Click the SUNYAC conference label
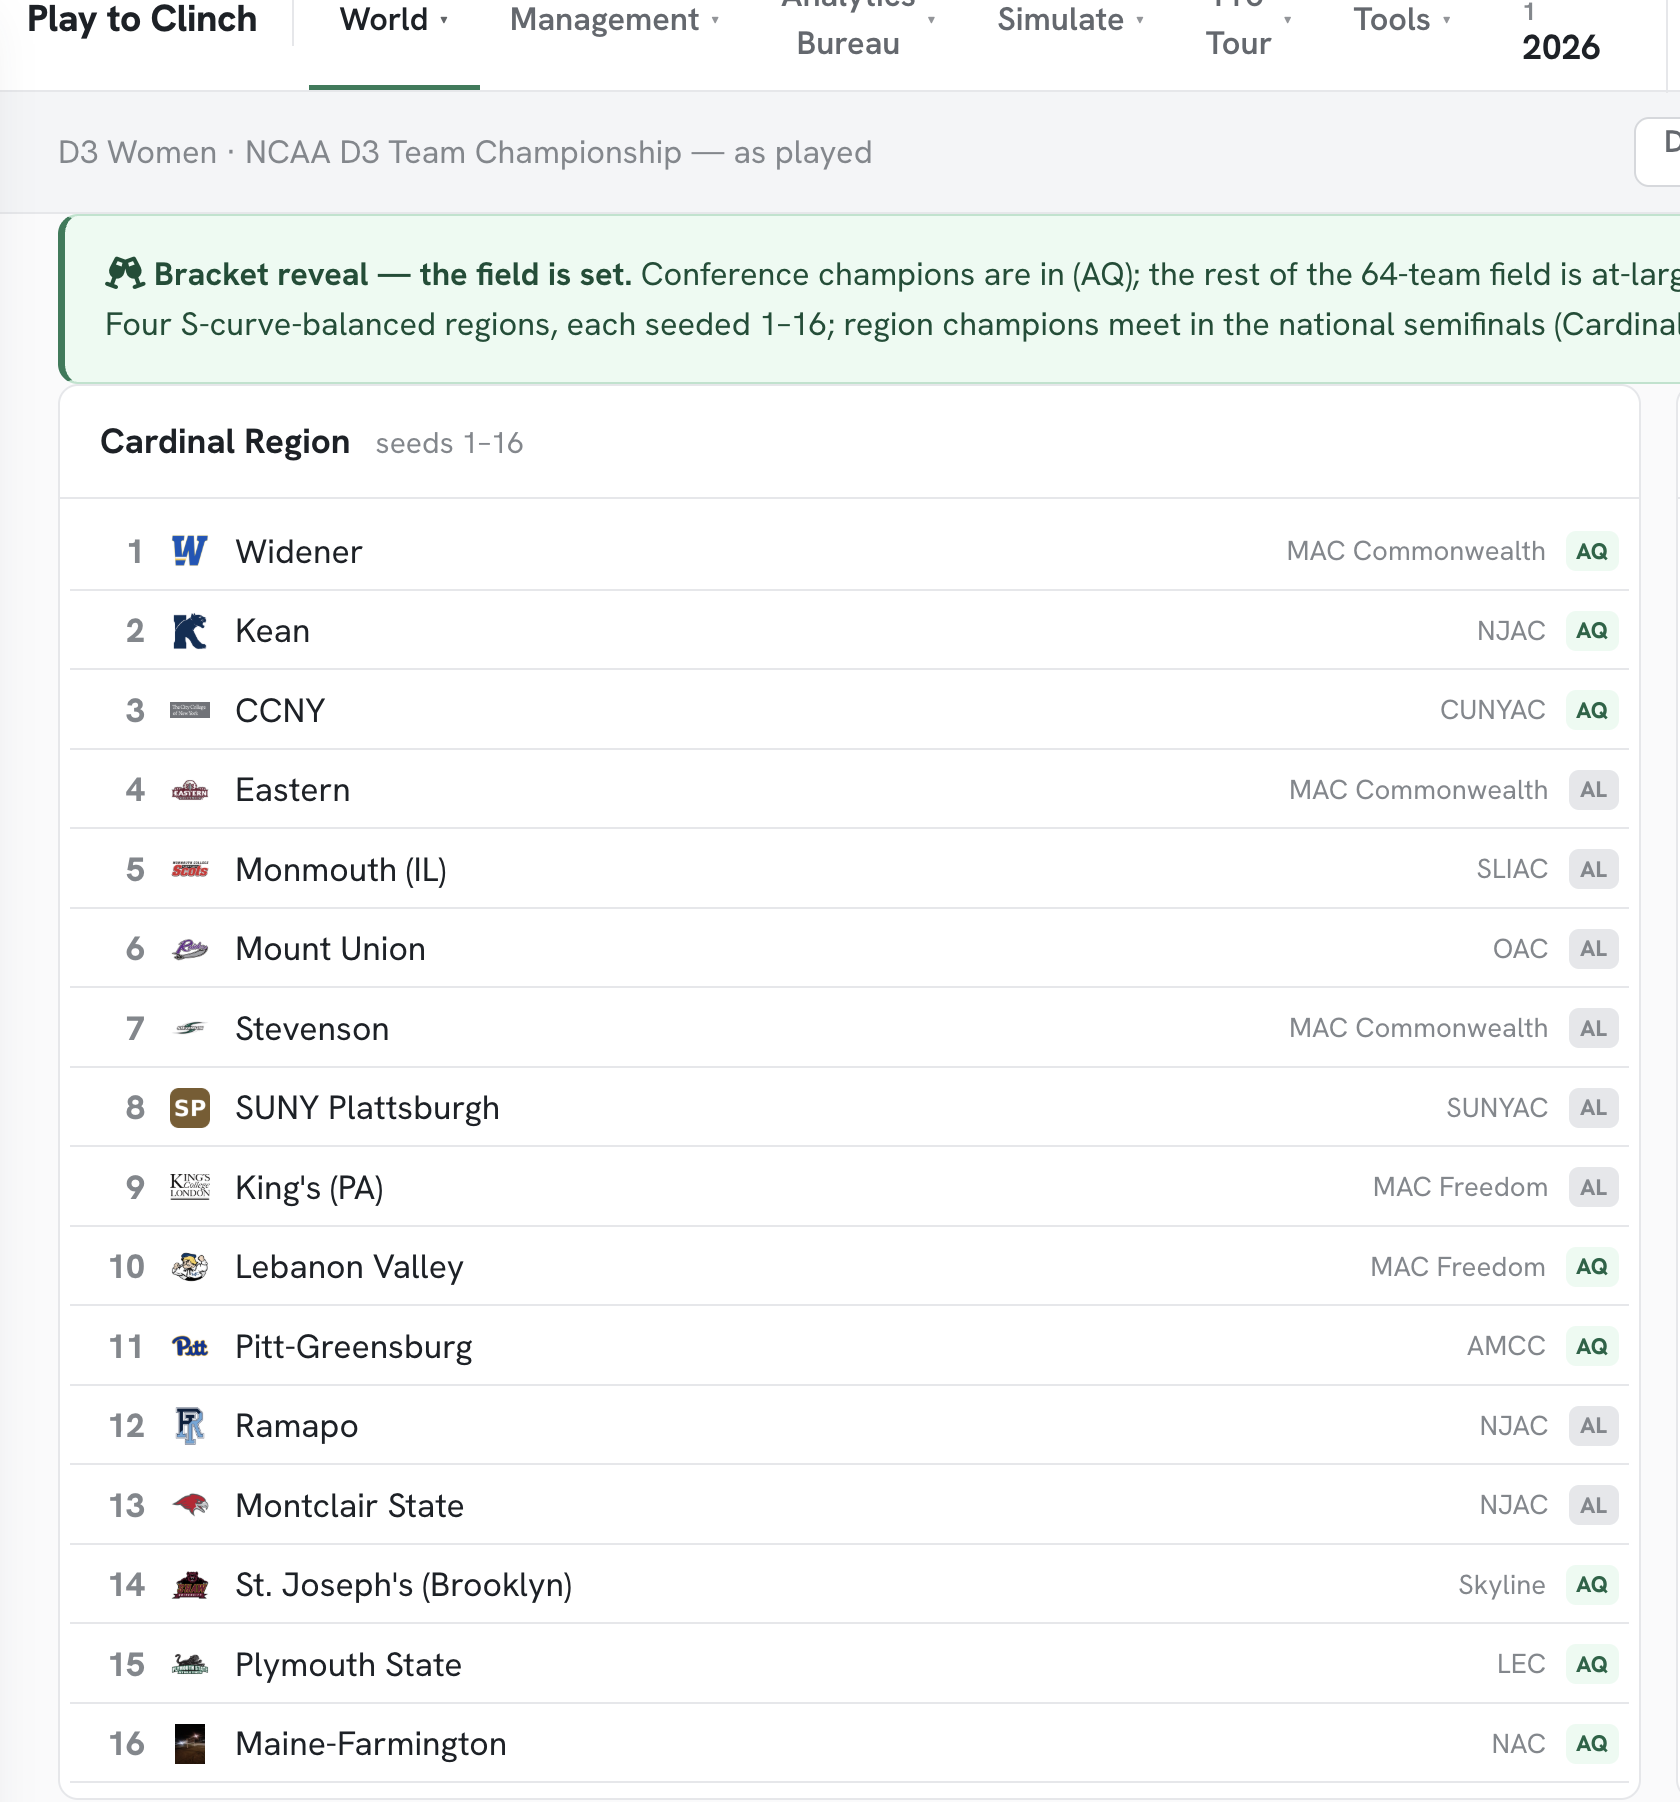Viewport: 1680px width, 1802px height. [1497, 1108]
